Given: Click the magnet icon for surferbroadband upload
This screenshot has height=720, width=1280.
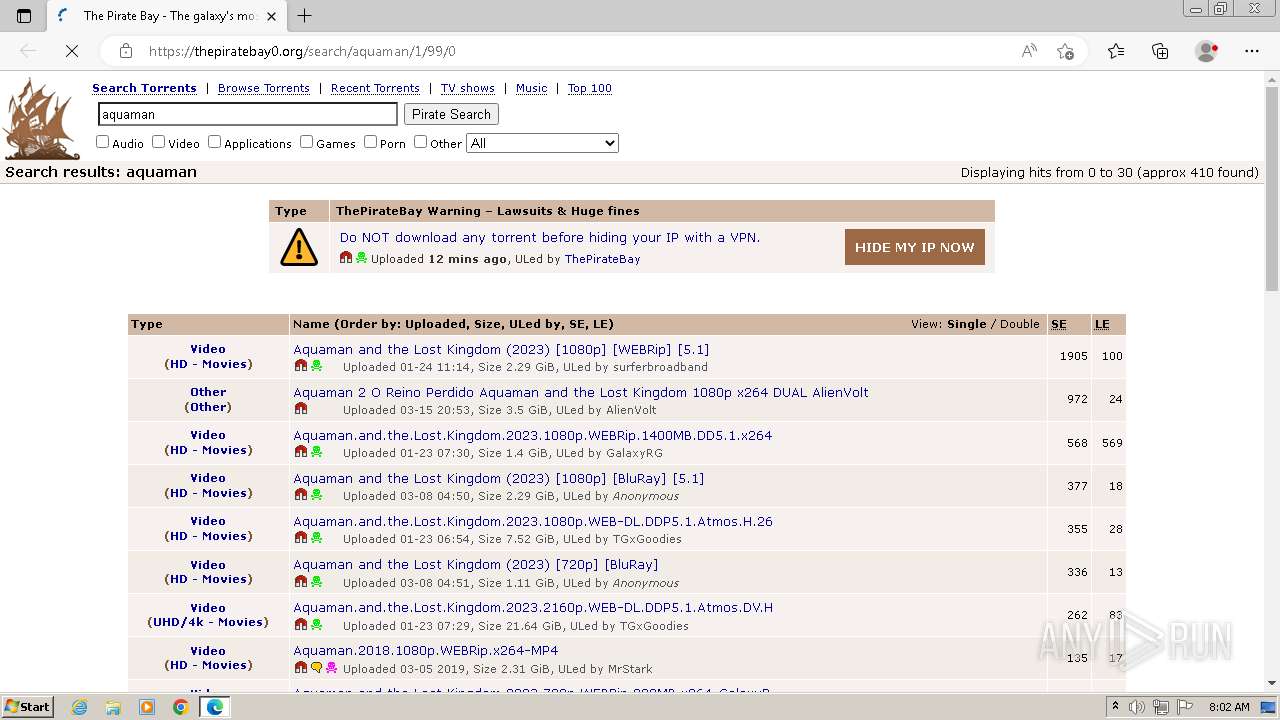Looking at the screenshot, I should (301, 366).
